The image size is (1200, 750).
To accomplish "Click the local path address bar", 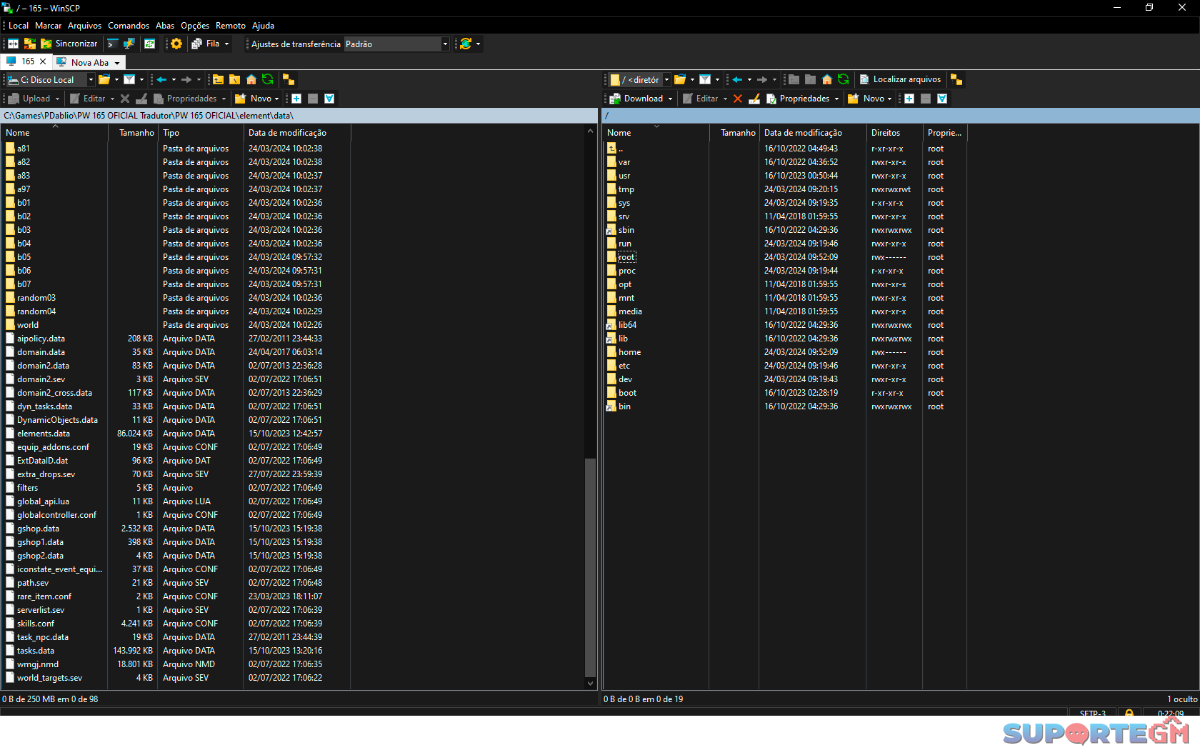I will point(299,116).
